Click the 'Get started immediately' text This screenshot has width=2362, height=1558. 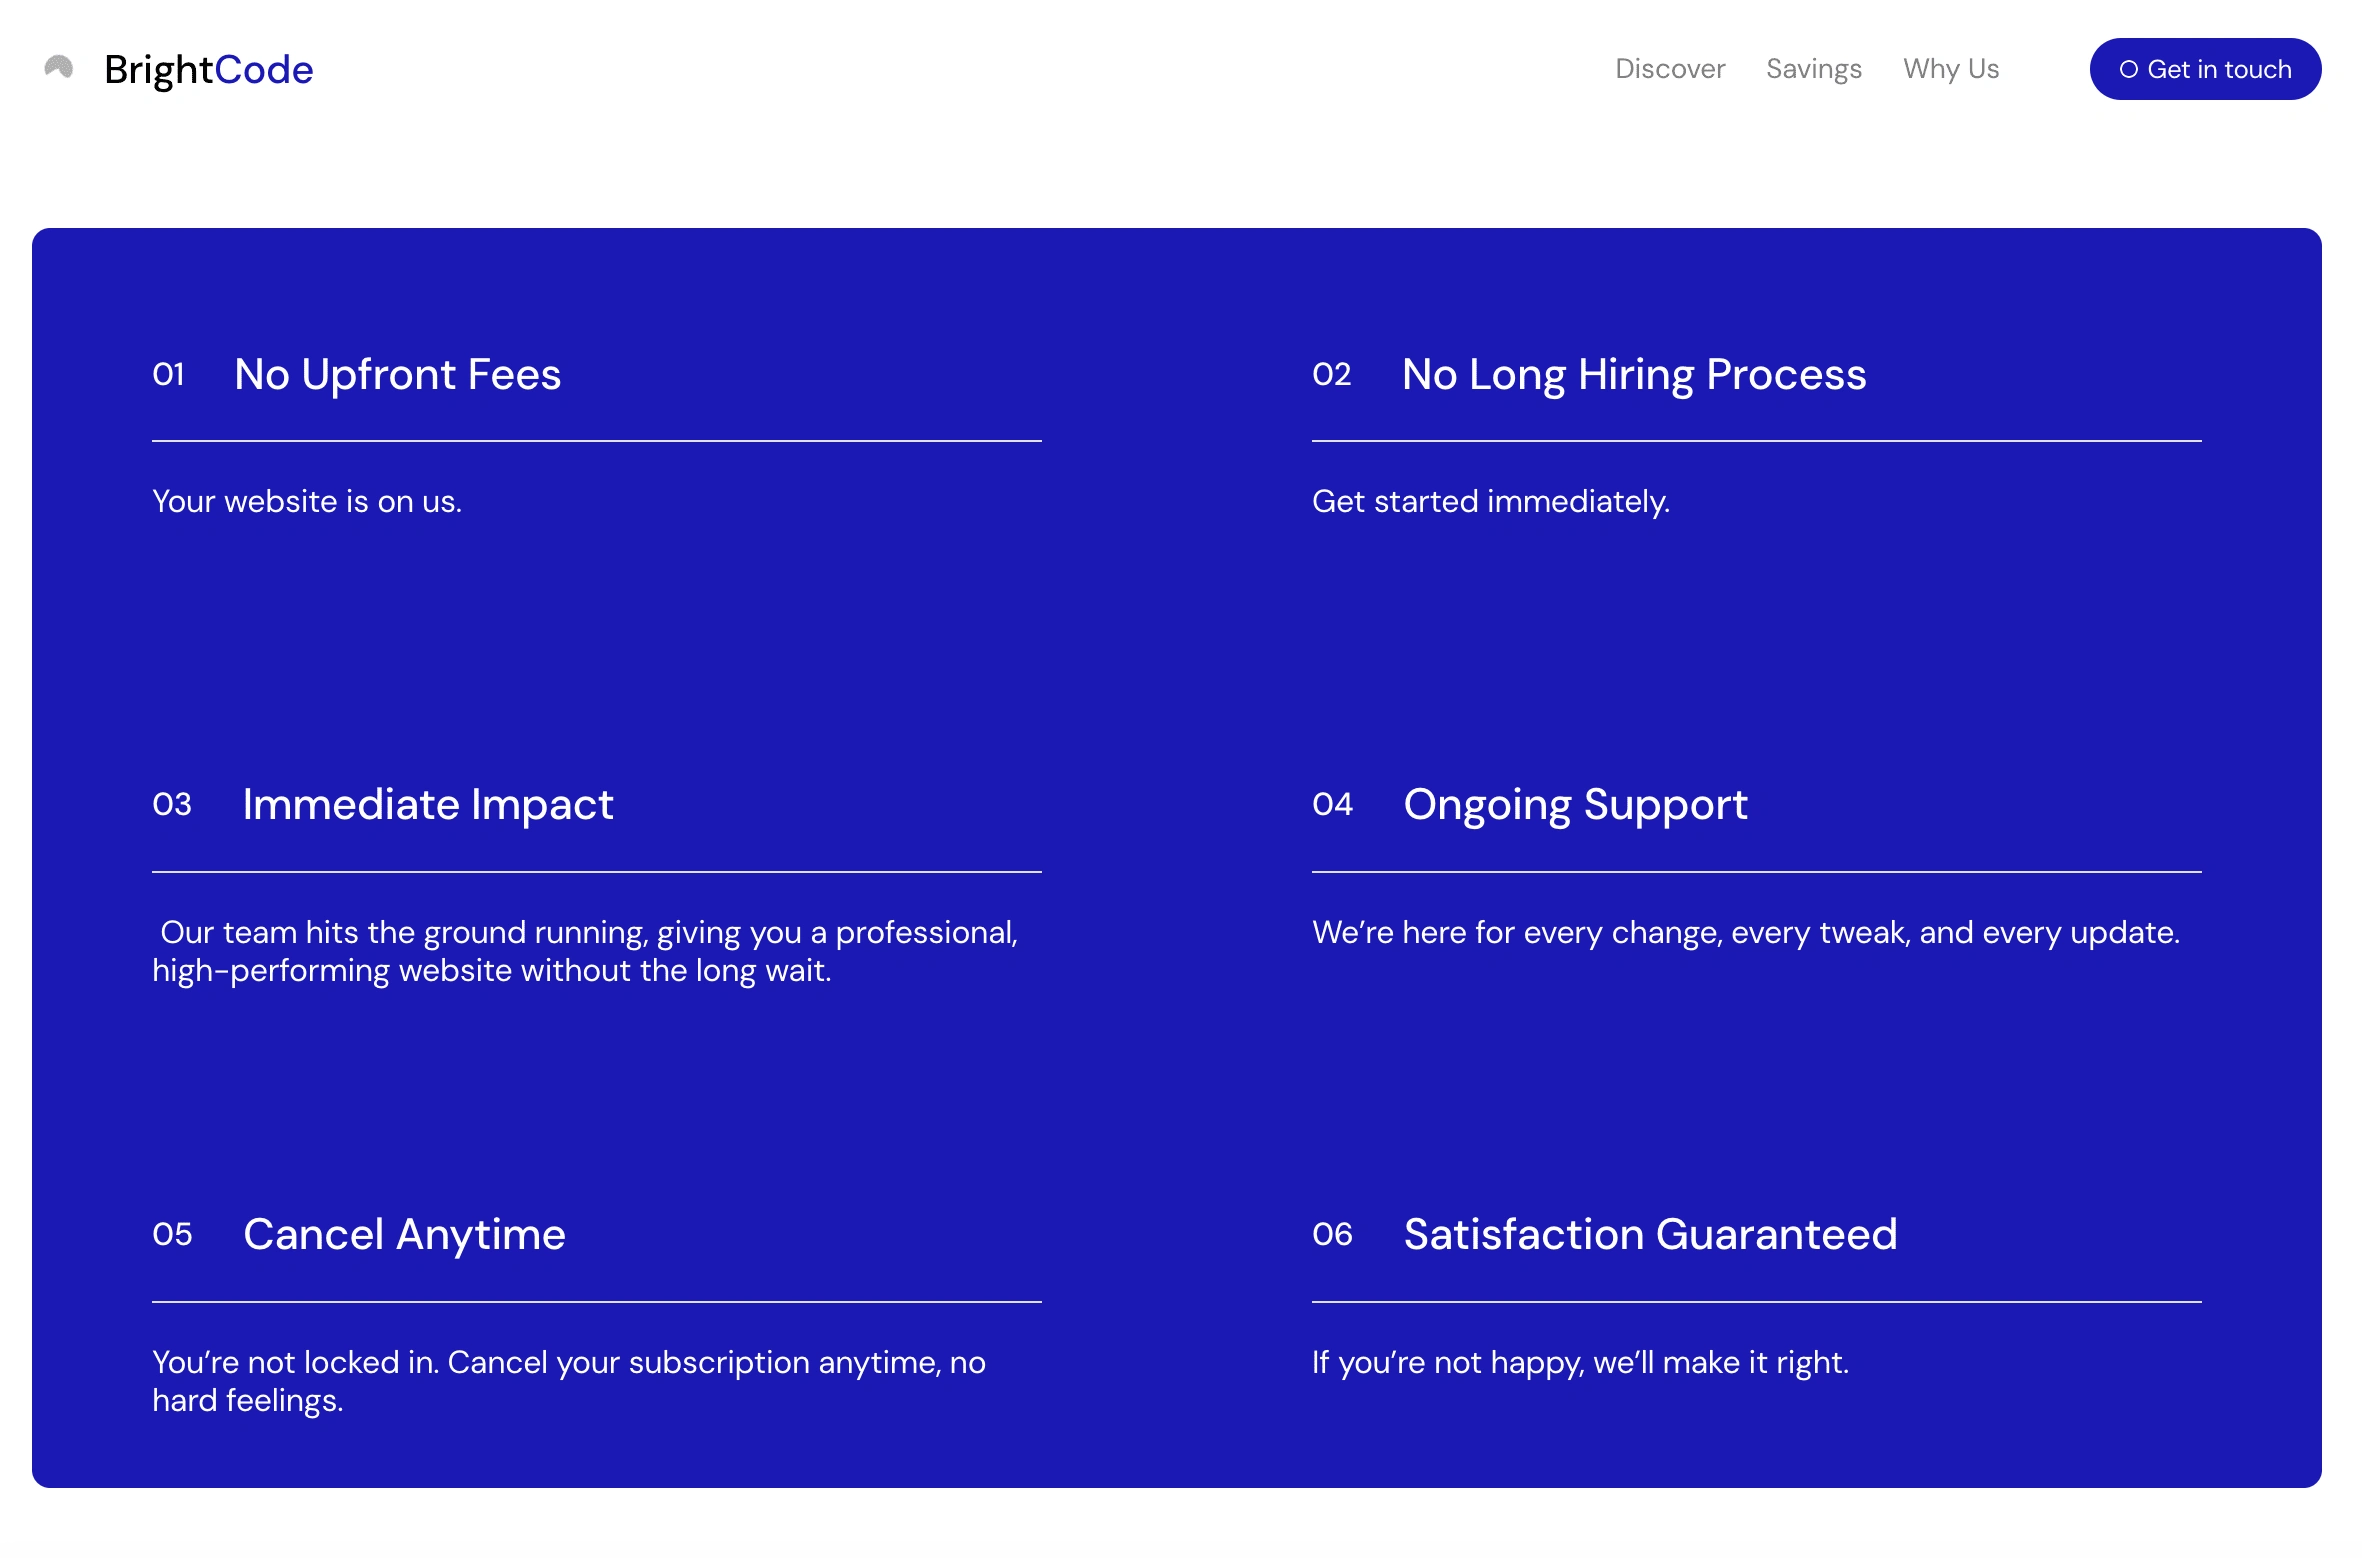(x=1490, y=502)
